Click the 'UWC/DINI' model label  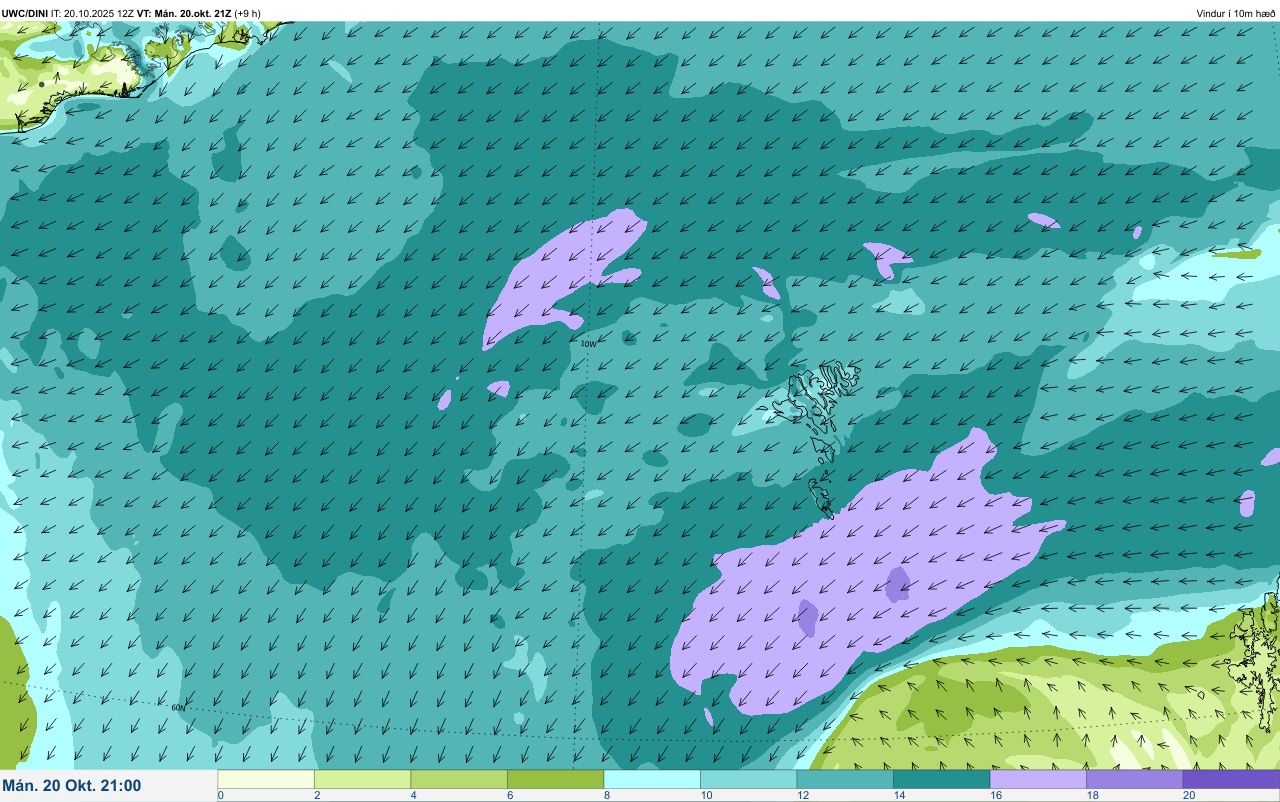pyautogui.click(x=25, y=13)
